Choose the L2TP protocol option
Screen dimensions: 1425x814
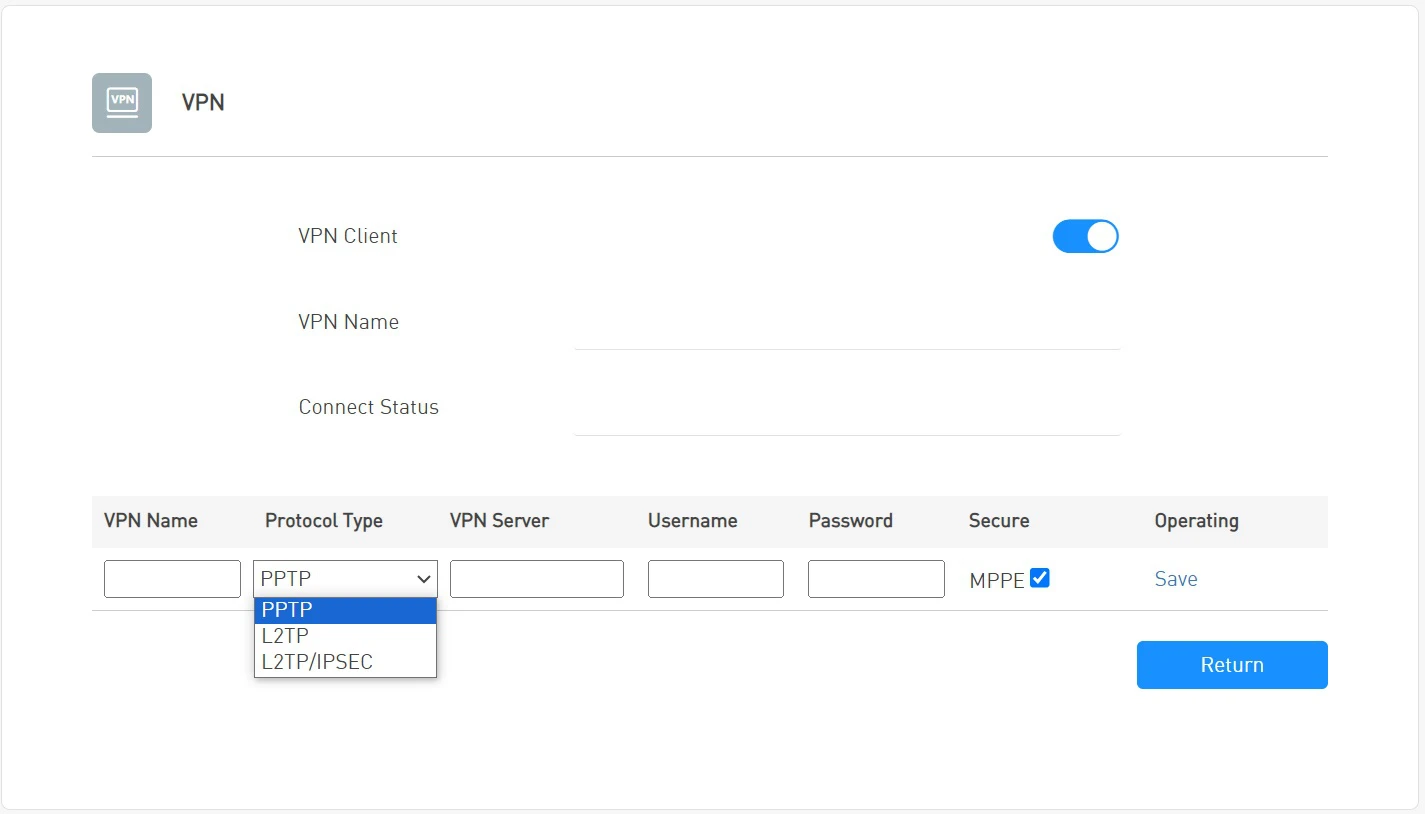pos(345,636)
